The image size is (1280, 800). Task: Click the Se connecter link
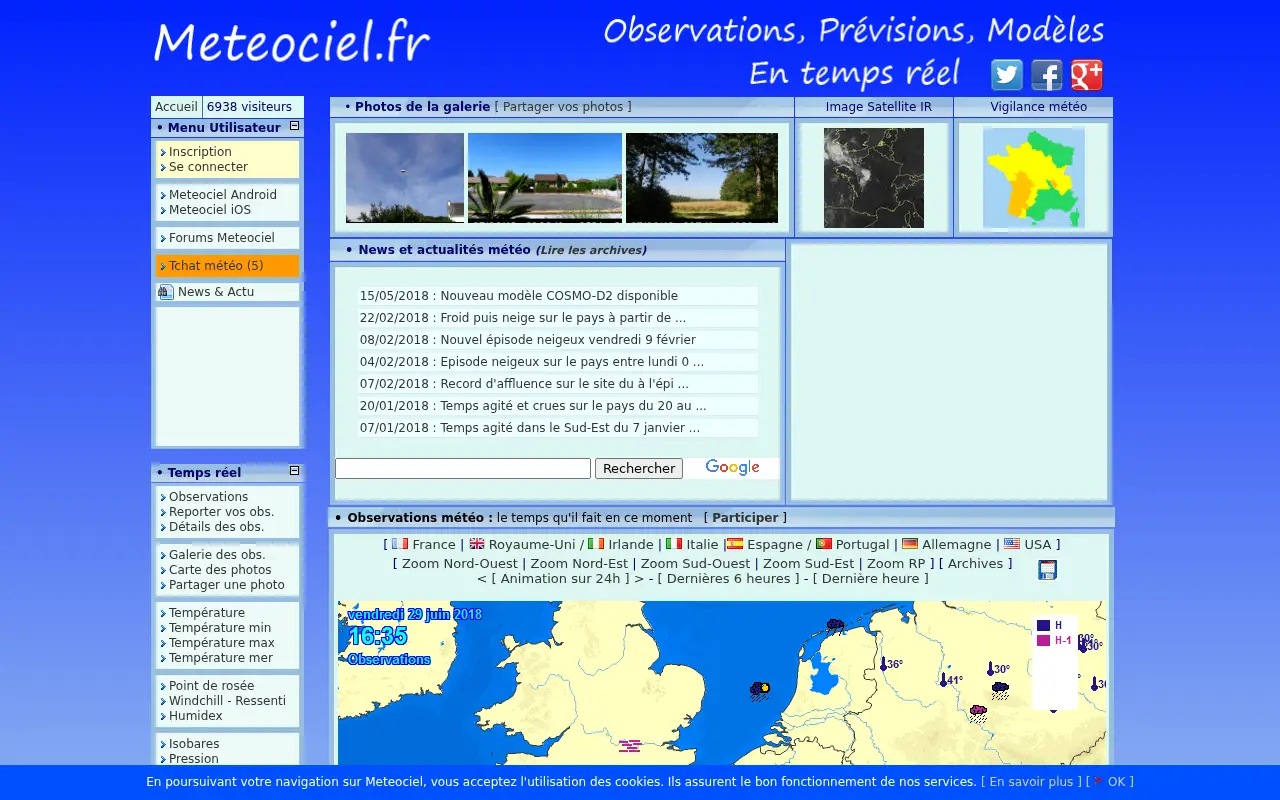point(208,167)
